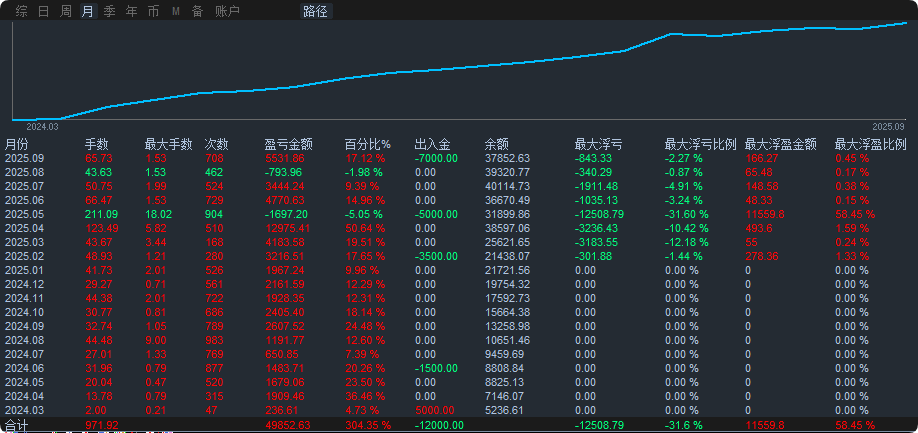The height and width of the screenshot is (433, 918).
Task: Click the 合计 totals row label
Action: pyautogui.click(x=16, y=425)
